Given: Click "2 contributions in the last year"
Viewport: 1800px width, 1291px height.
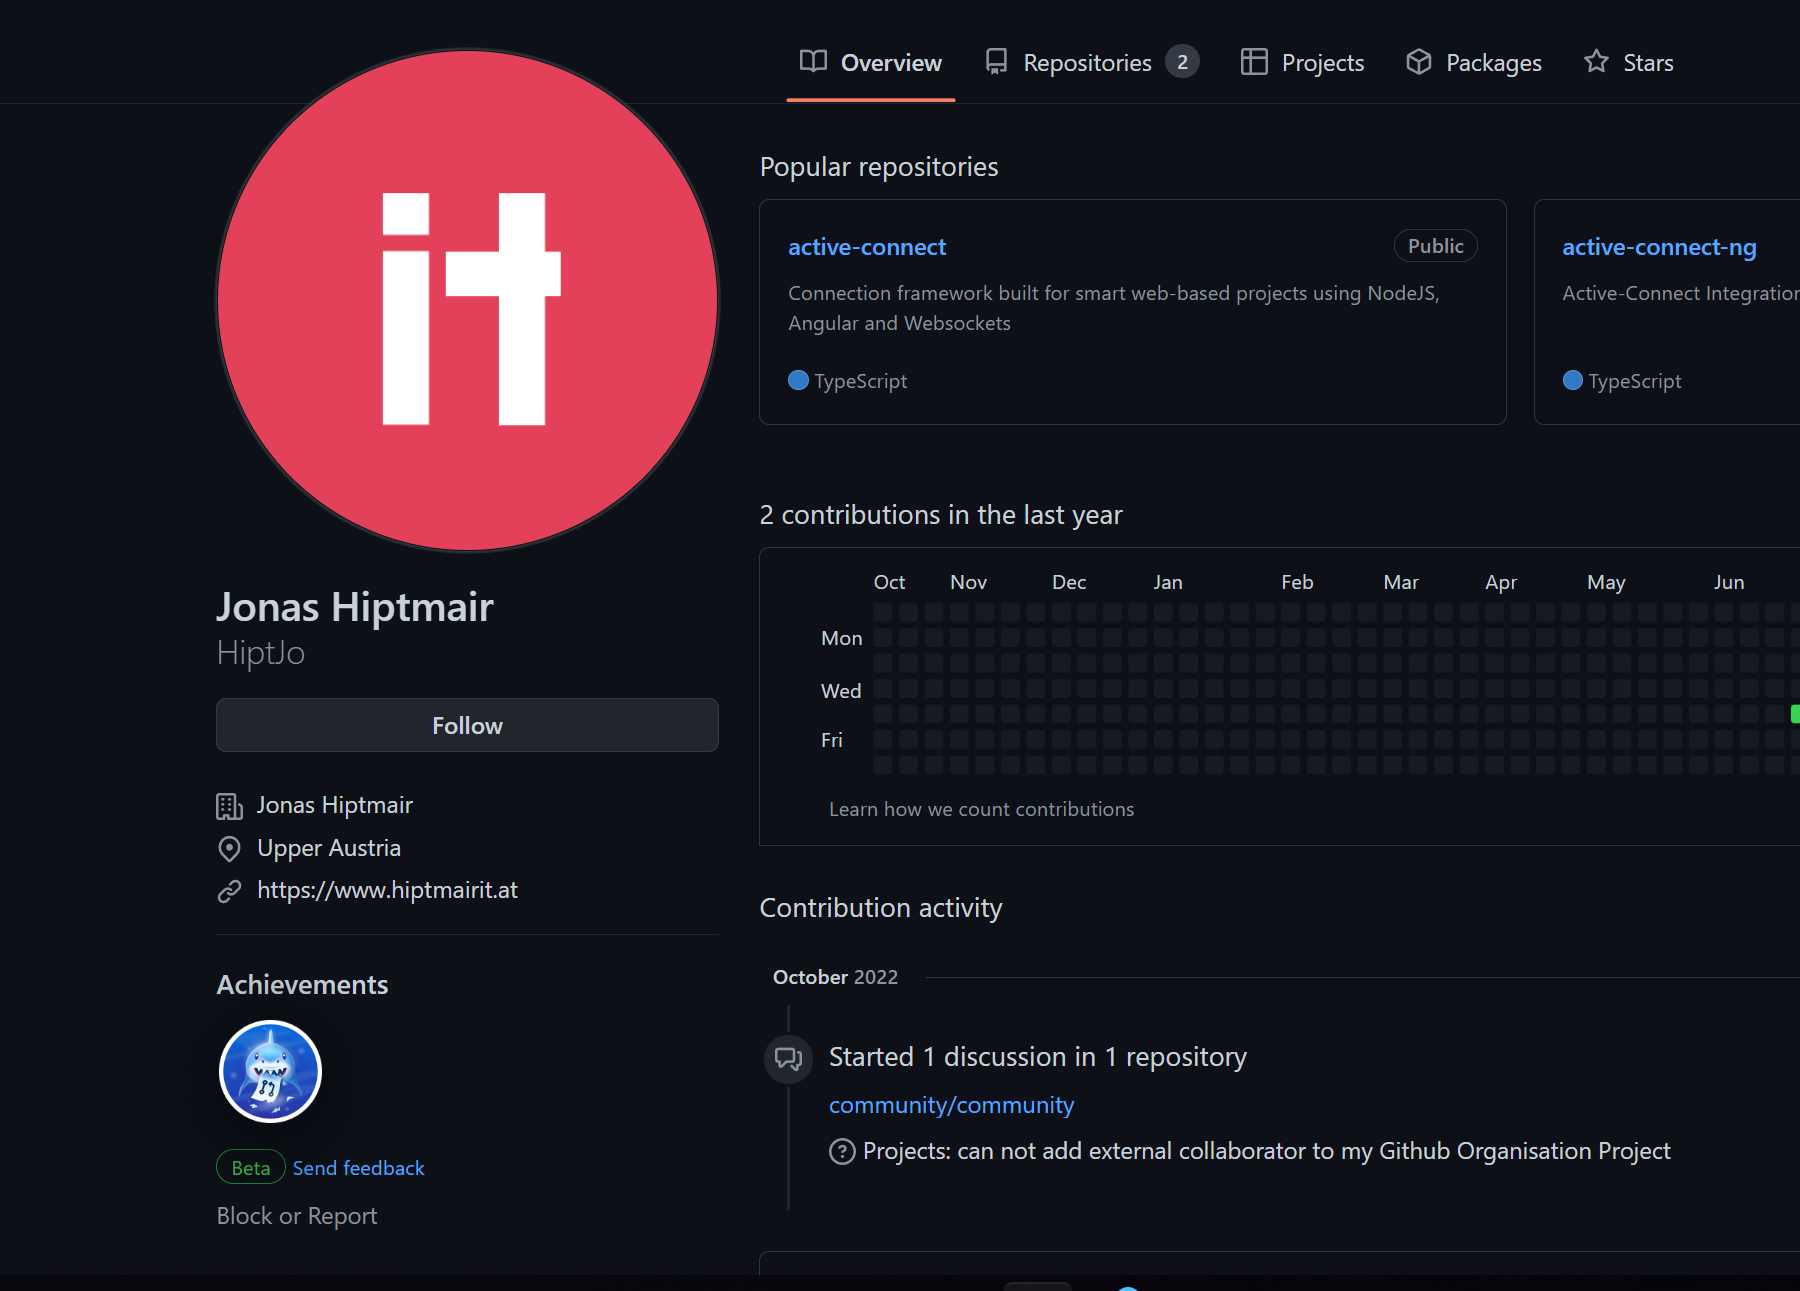Looking at the screenshot, I should click(x=941, y=515).
